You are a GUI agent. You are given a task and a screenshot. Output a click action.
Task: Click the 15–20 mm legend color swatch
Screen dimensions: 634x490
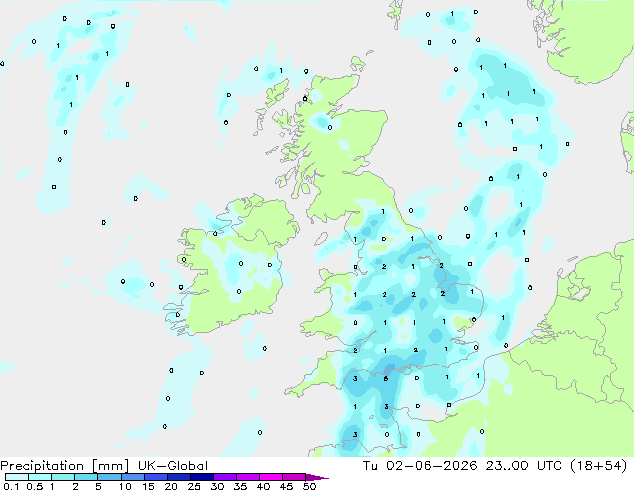pyautogui.click(x=156, y=477)
